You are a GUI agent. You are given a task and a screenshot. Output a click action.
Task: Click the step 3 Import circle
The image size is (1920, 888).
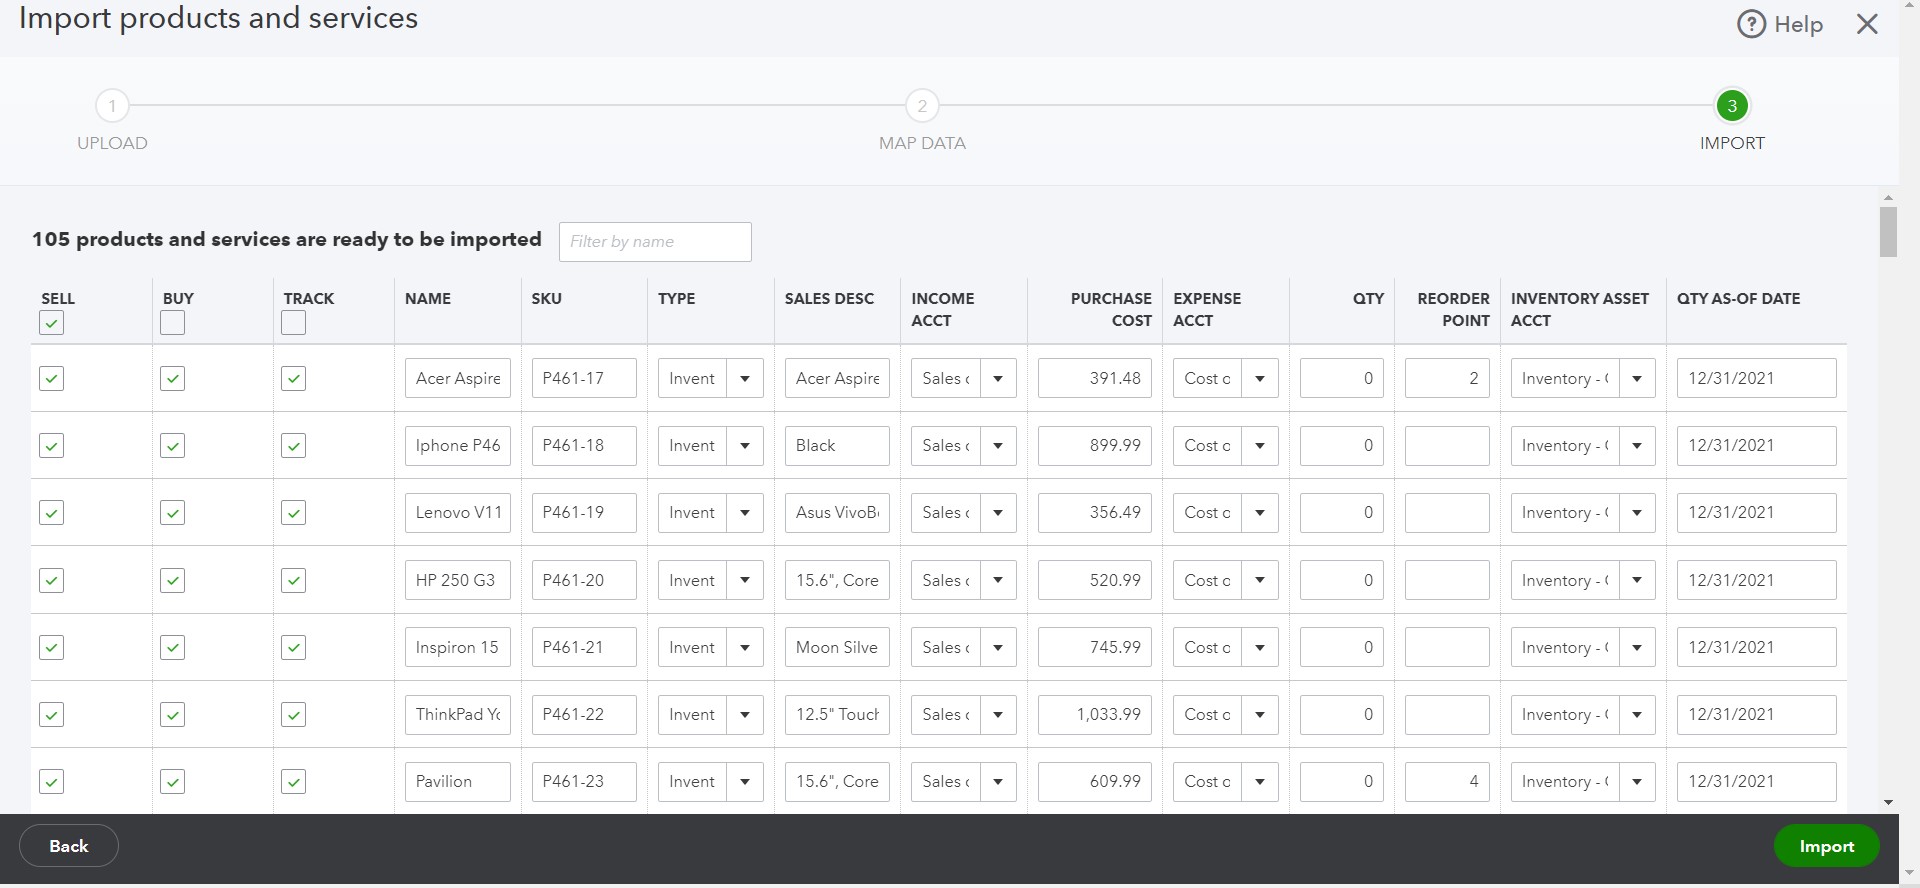[1732, 106]
